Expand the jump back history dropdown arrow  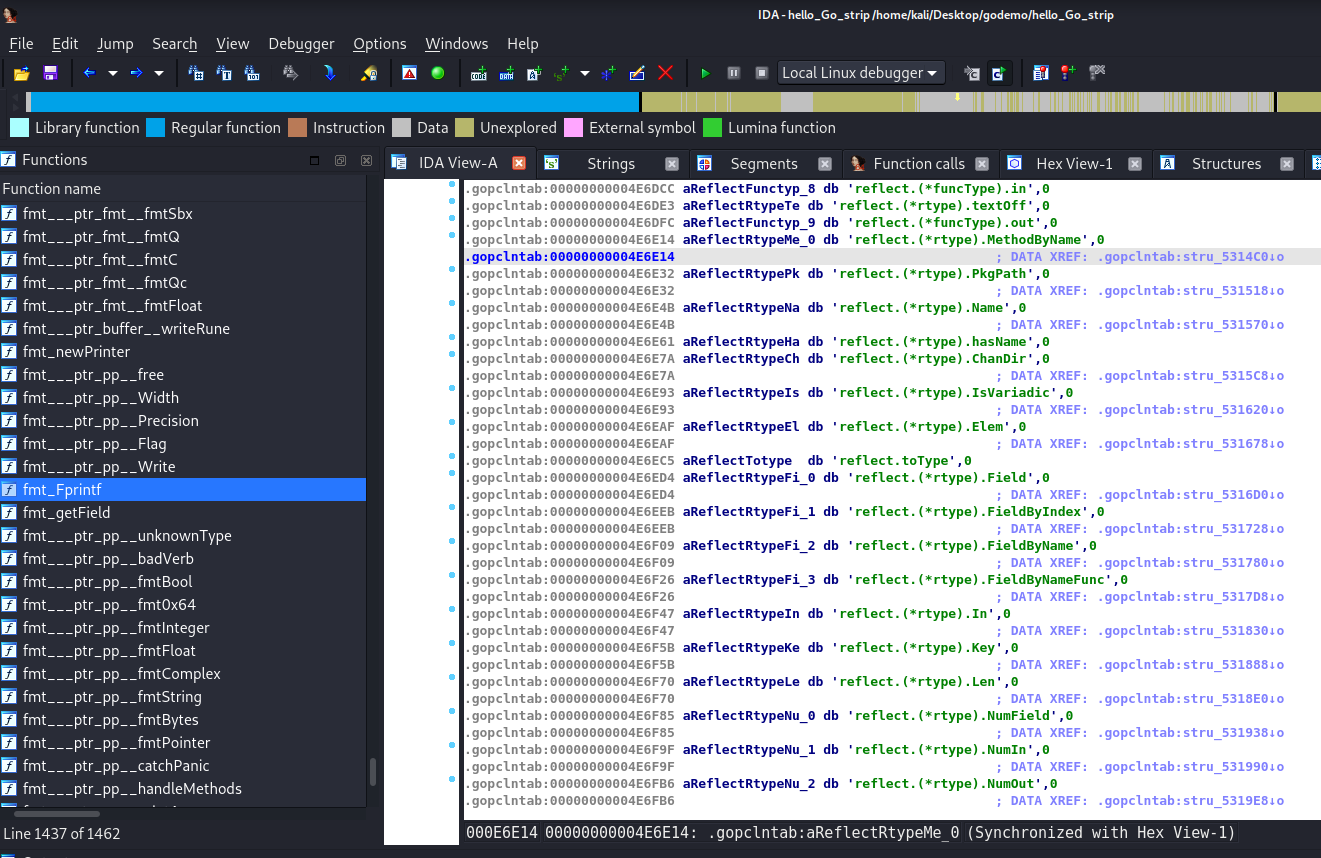click(x=113, y=73)
